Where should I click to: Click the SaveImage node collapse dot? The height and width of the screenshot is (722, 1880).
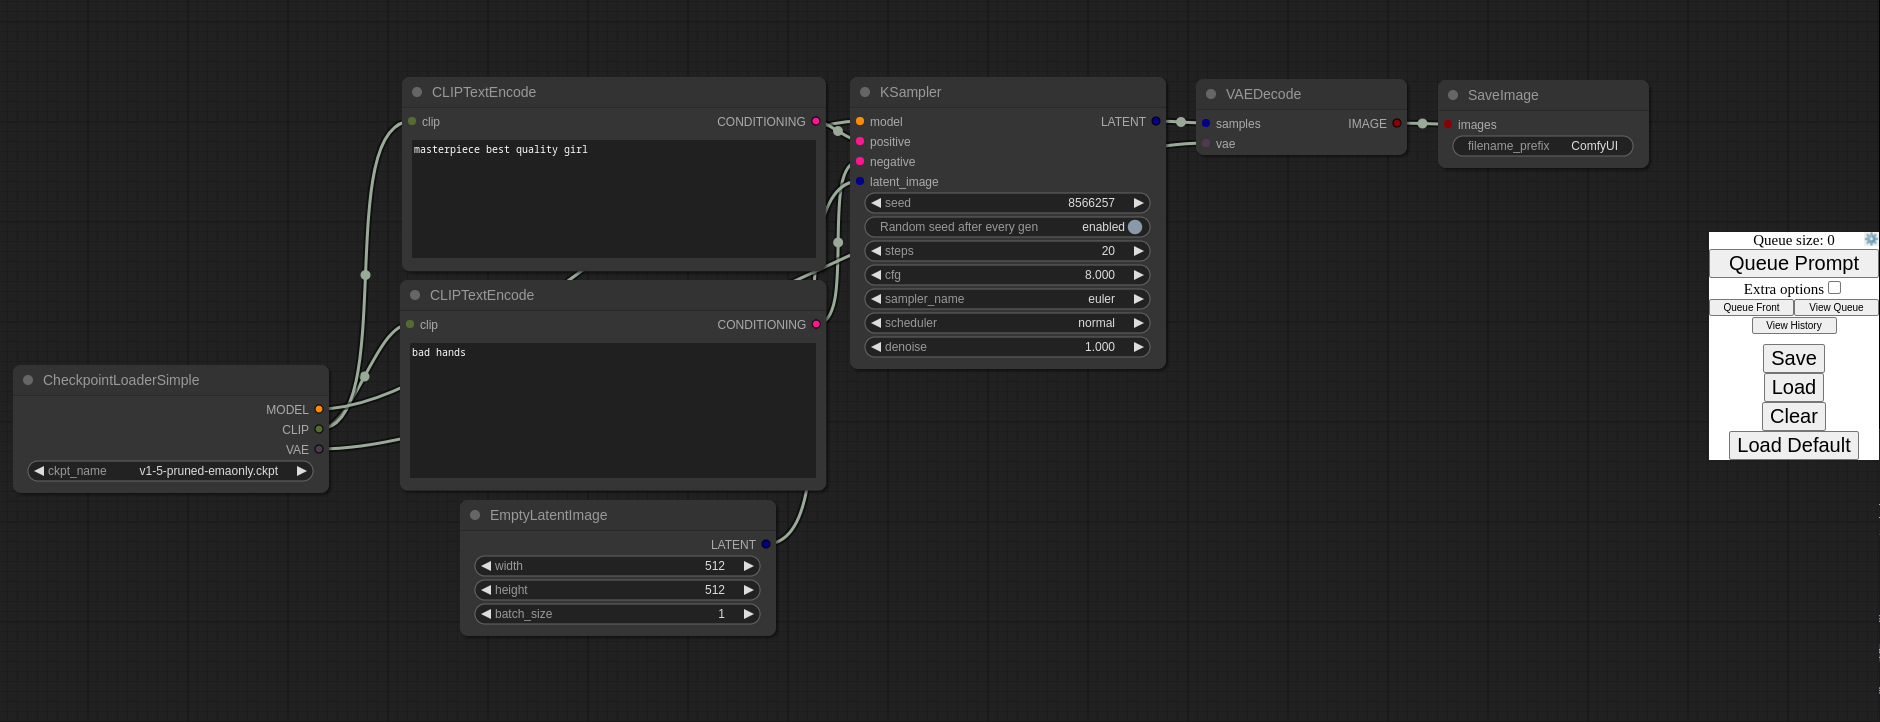(x=1453, y=95)
